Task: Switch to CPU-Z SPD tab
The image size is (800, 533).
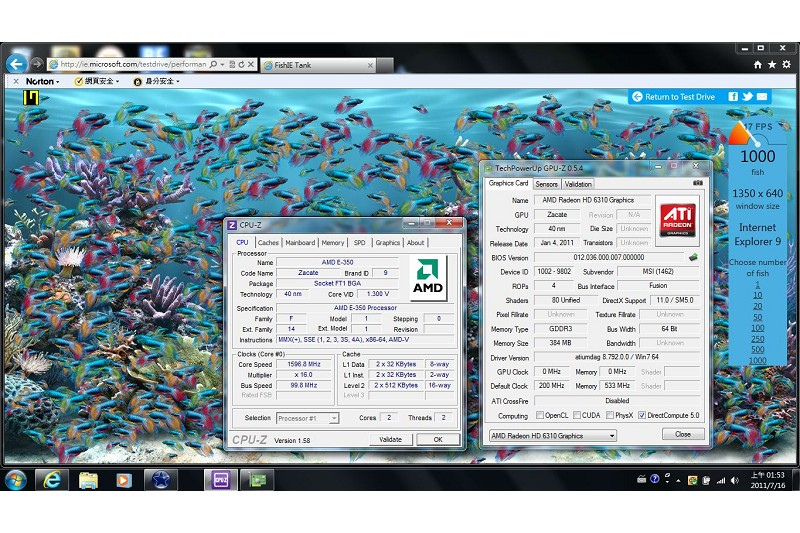Action: [360, 243]
